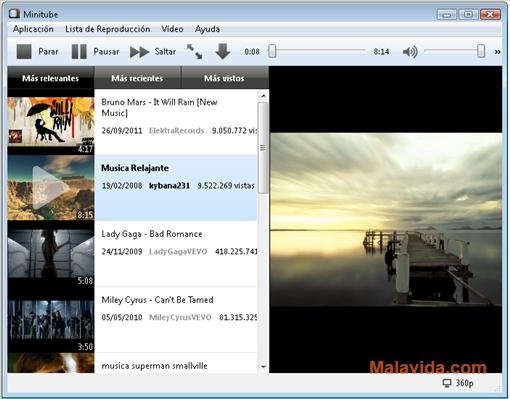Screen dimensions: 510x399
Task: Click the download arrow icon
Action: [223, 52]
